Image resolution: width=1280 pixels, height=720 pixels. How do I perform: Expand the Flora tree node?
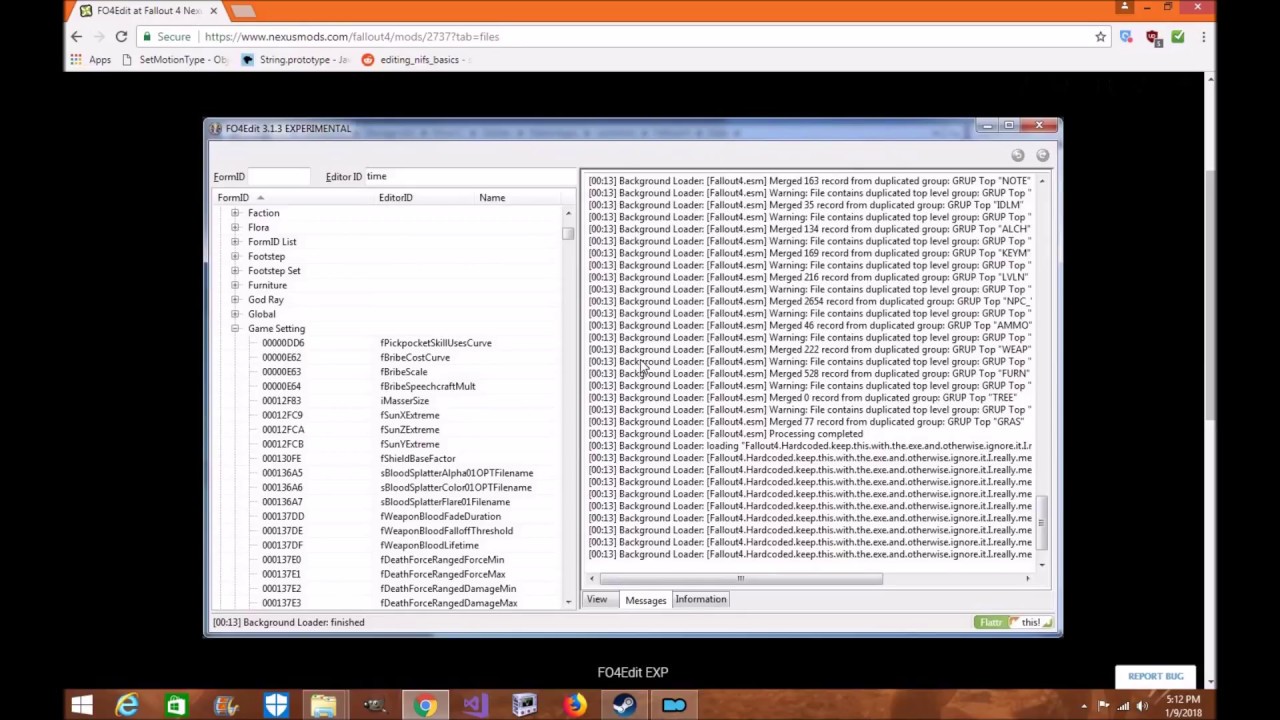235,227
